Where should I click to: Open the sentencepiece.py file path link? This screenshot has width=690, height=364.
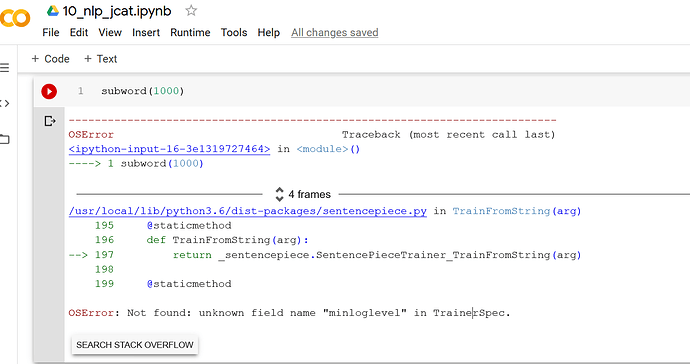click(x=248, y=211)
